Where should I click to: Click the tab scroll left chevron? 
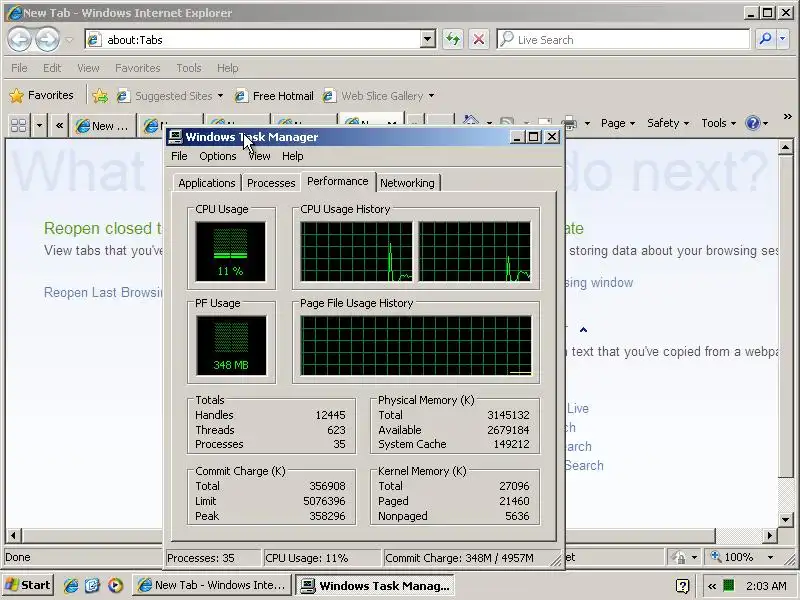[60, 125]
